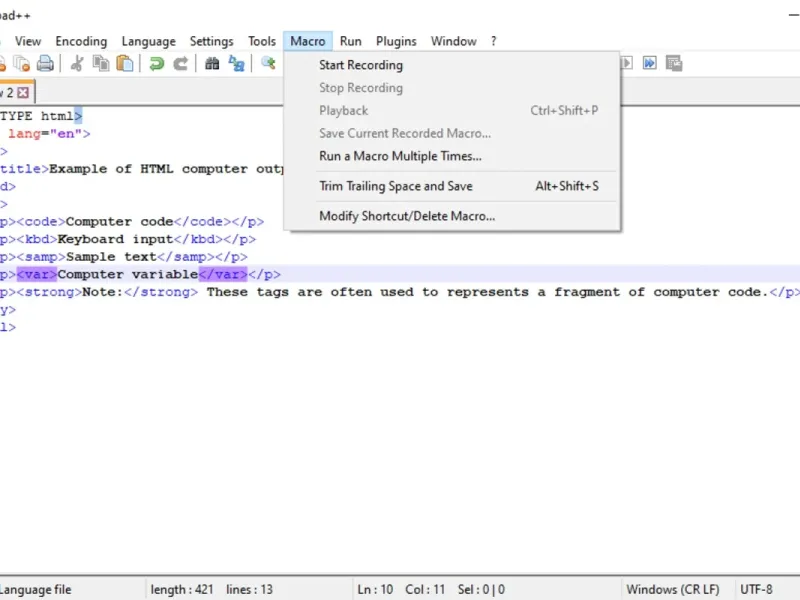Click the 'TYPE html' doctype line

click(37, 116)
